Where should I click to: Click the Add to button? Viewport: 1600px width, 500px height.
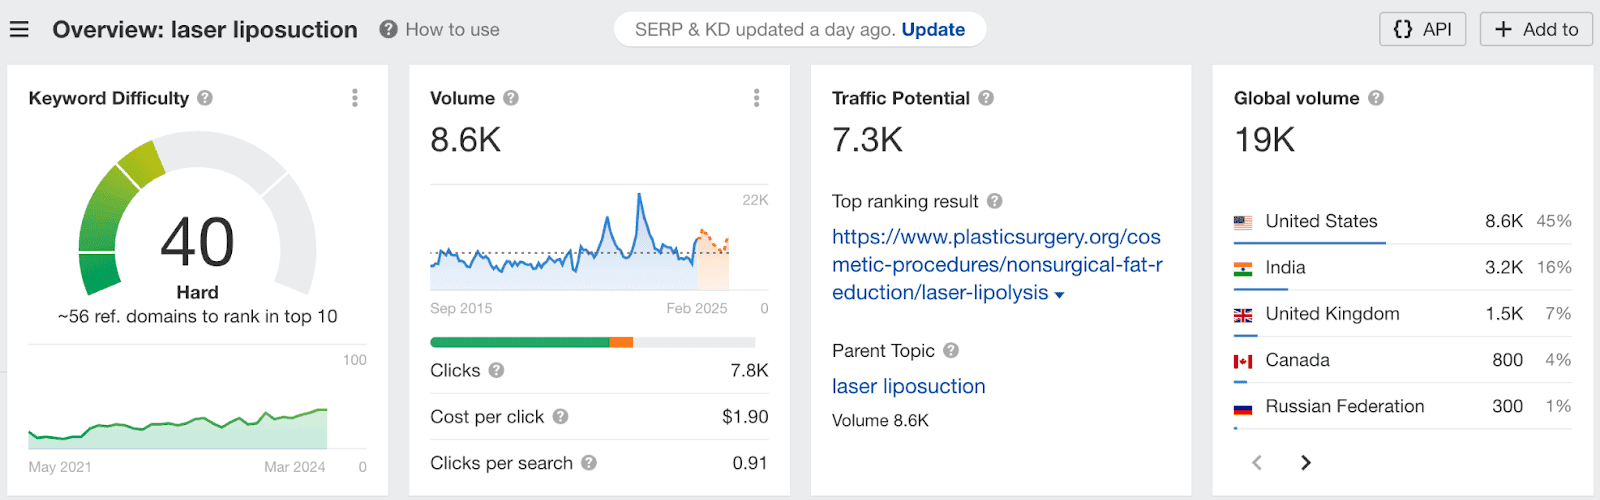(1537, 29)
